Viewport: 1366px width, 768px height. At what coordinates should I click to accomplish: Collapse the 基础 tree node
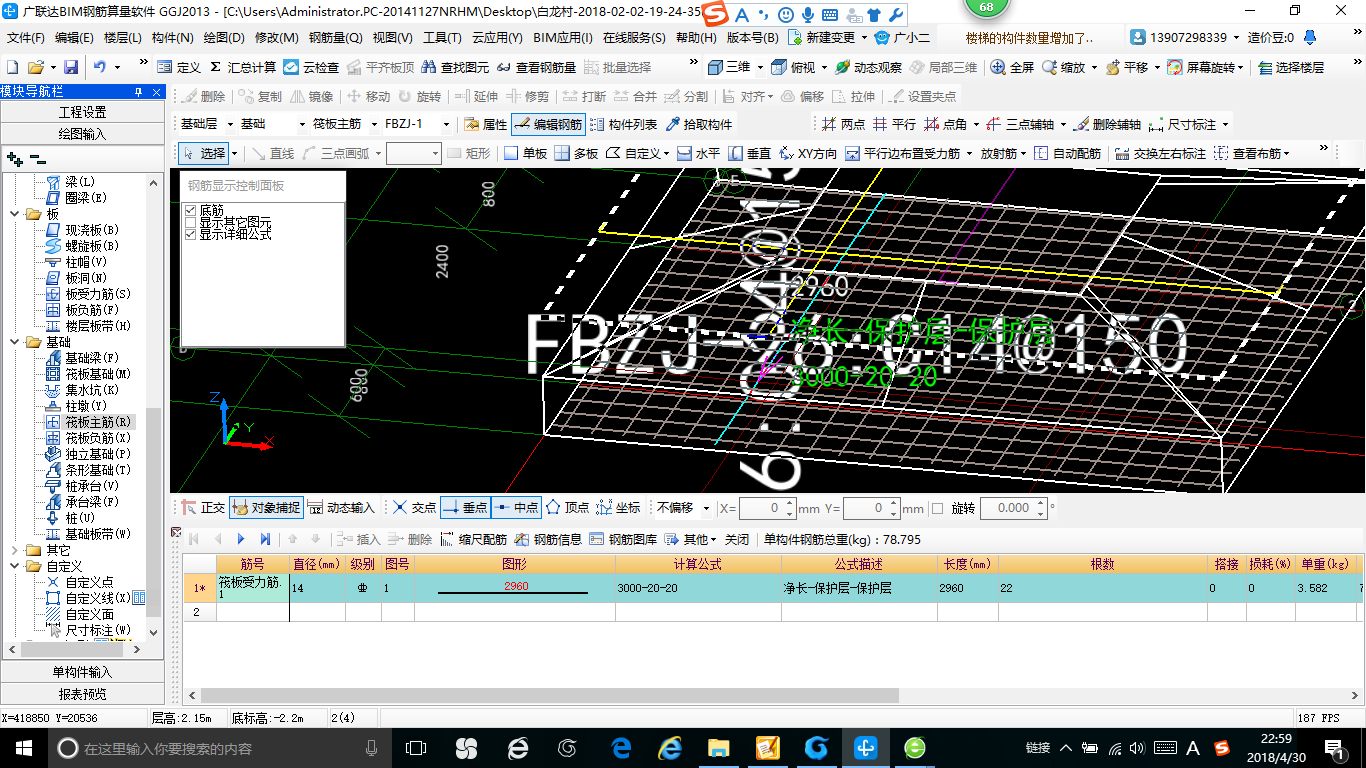coord(14,342)
